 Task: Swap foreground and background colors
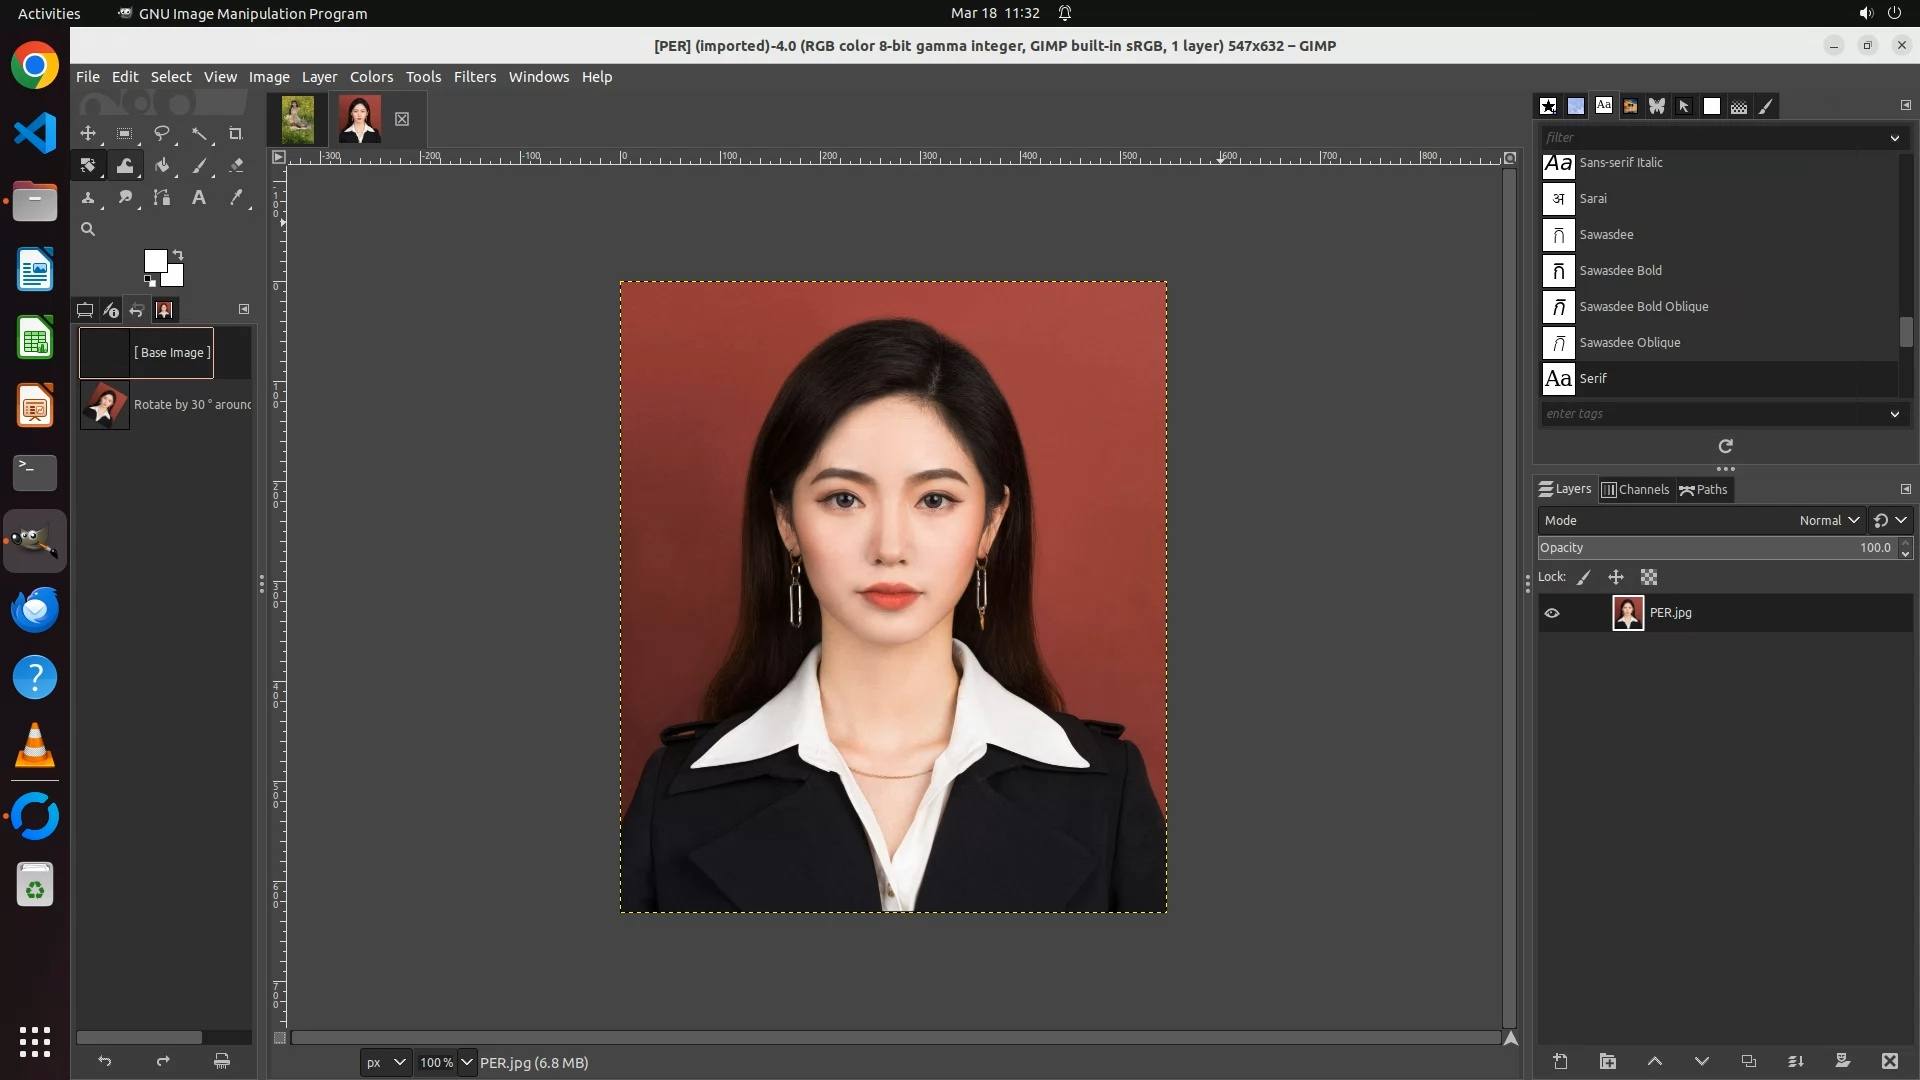point(178,254)
